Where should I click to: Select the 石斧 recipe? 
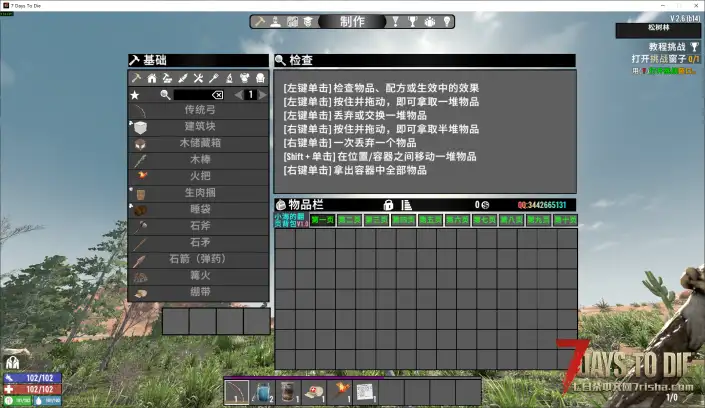[198, 226]
